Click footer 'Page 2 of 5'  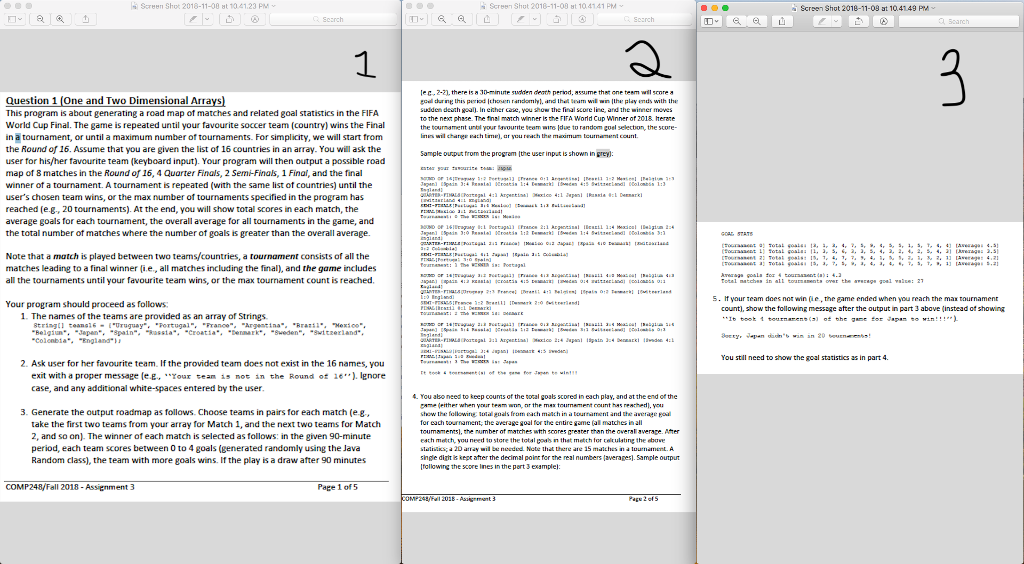click(643, 499)
